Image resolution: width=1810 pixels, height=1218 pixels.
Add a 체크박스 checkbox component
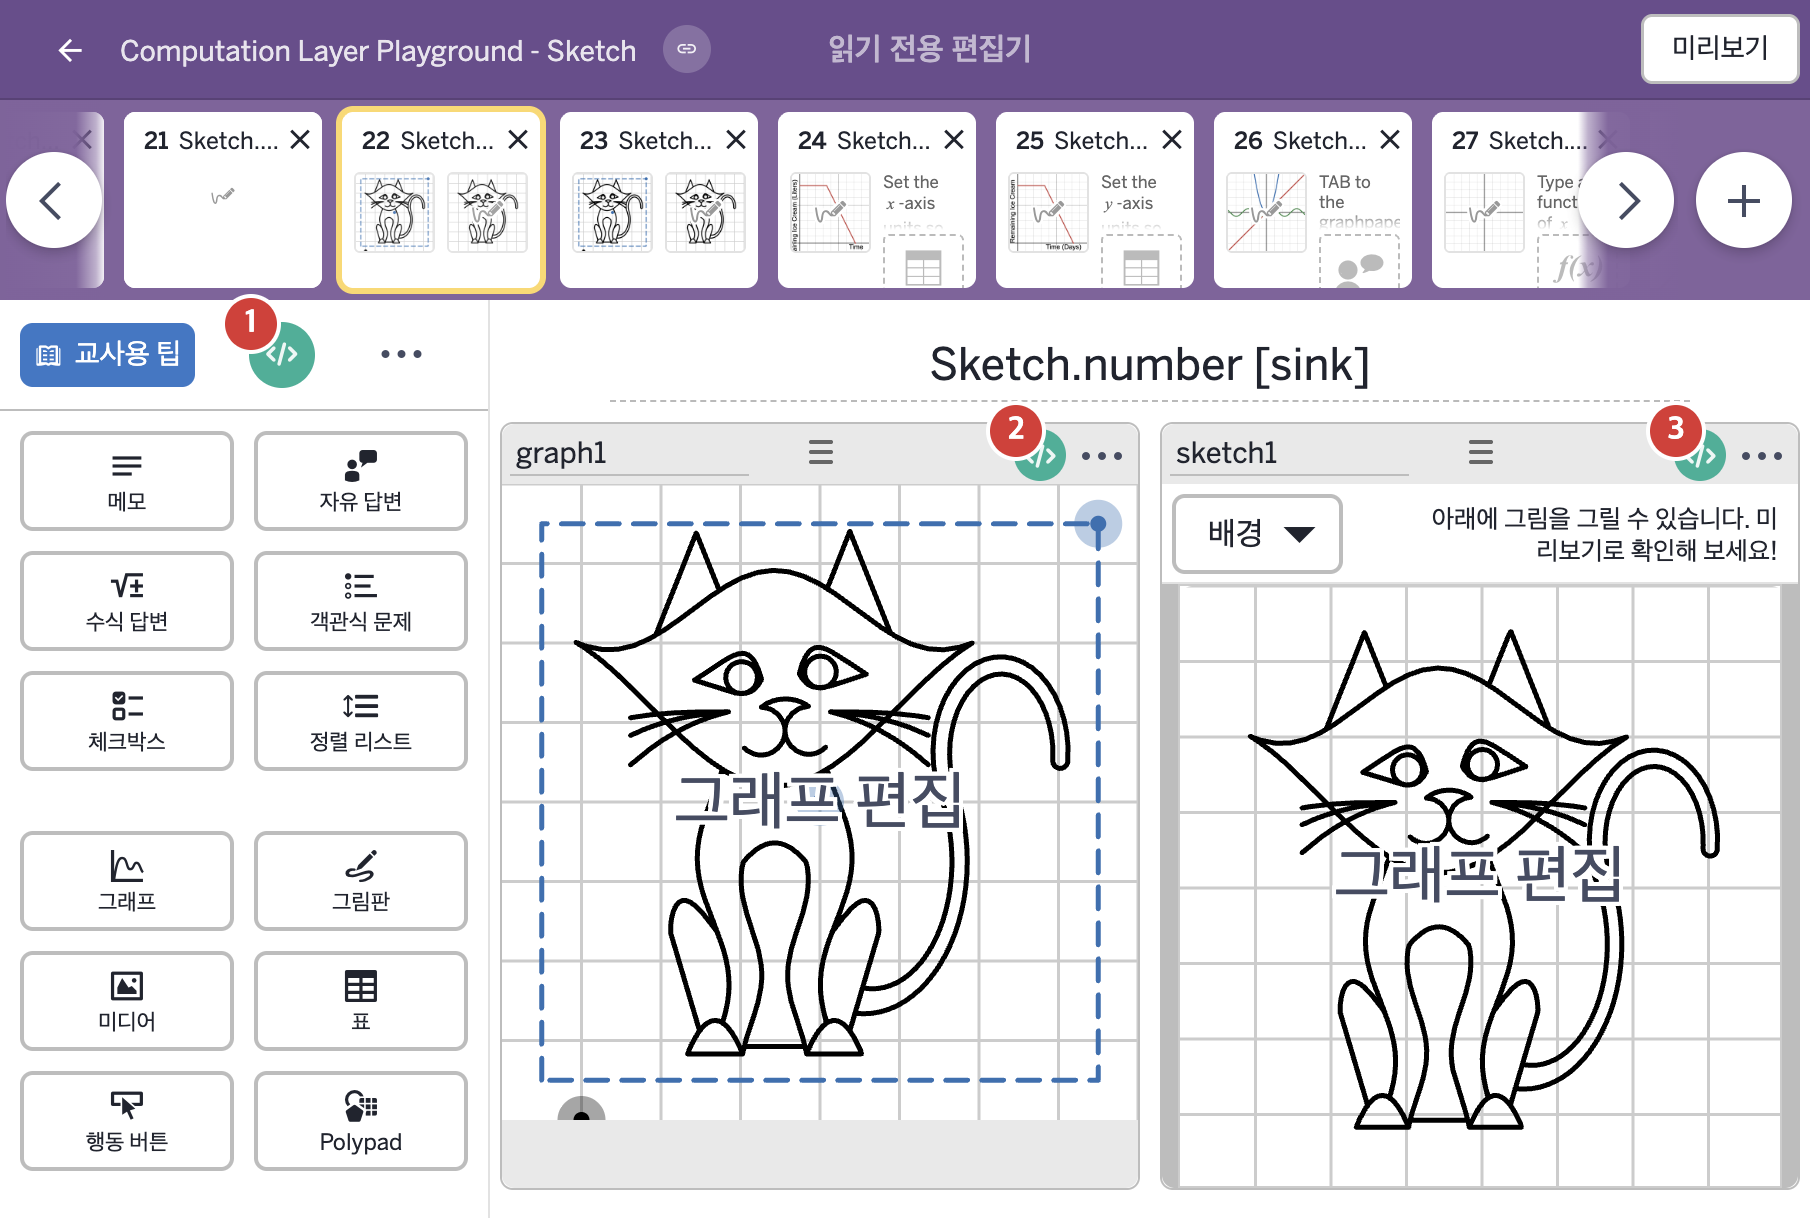point(127,721)
